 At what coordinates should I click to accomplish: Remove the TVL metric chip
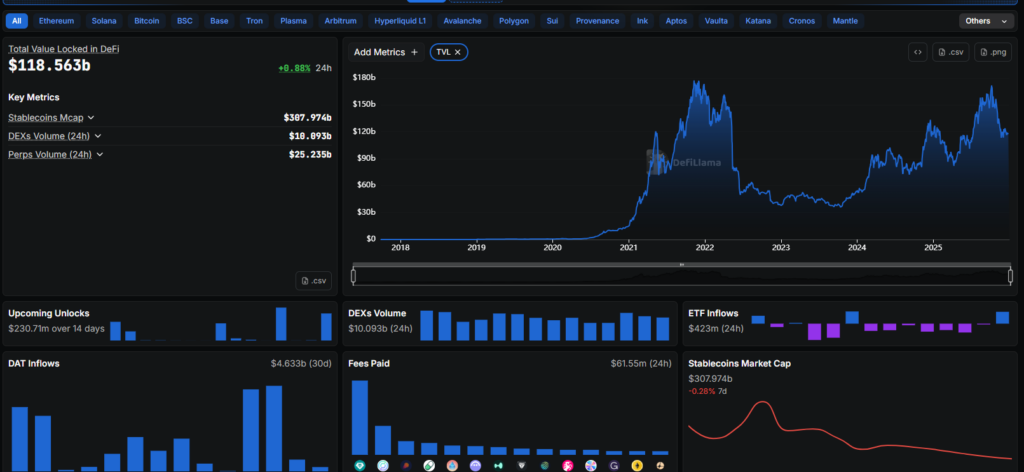(x=458, y=52)
